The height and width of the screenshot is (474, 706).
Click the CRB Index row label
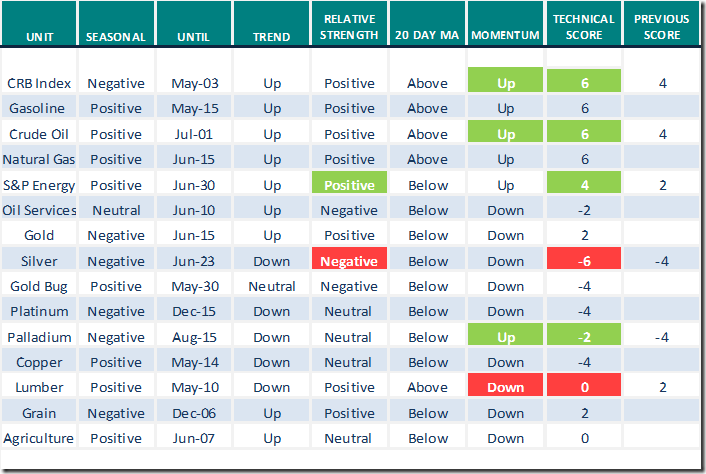coord(38,83)
